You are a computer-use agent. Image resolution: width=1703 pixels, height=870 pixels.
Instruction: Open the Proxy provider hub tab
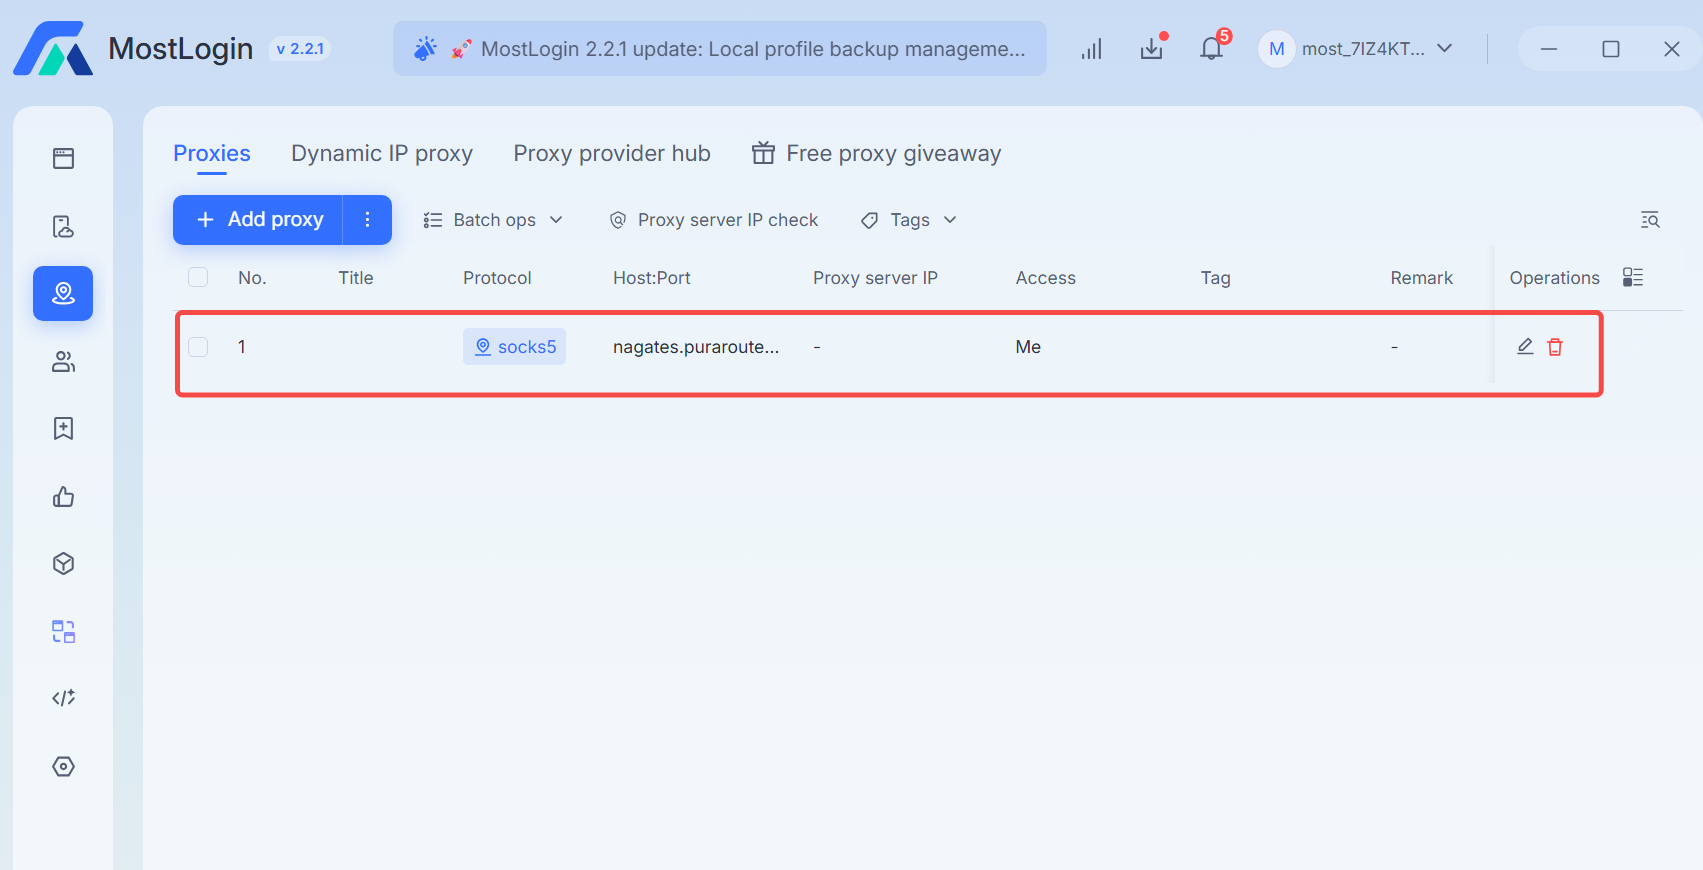coord(612,153)
